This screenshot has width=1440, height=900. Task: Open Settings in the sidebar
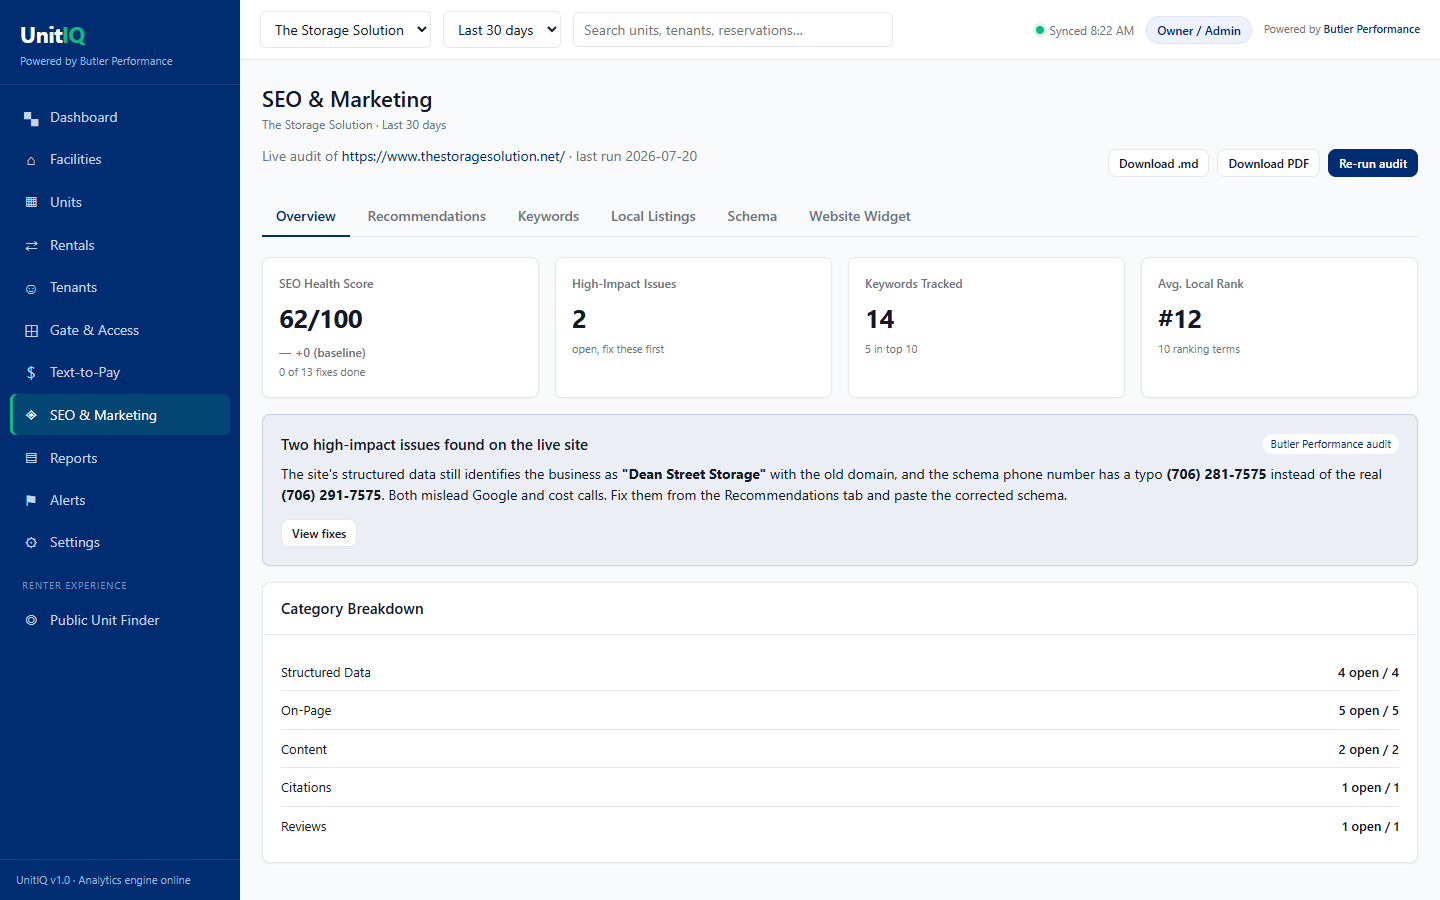tap(120, 542)
